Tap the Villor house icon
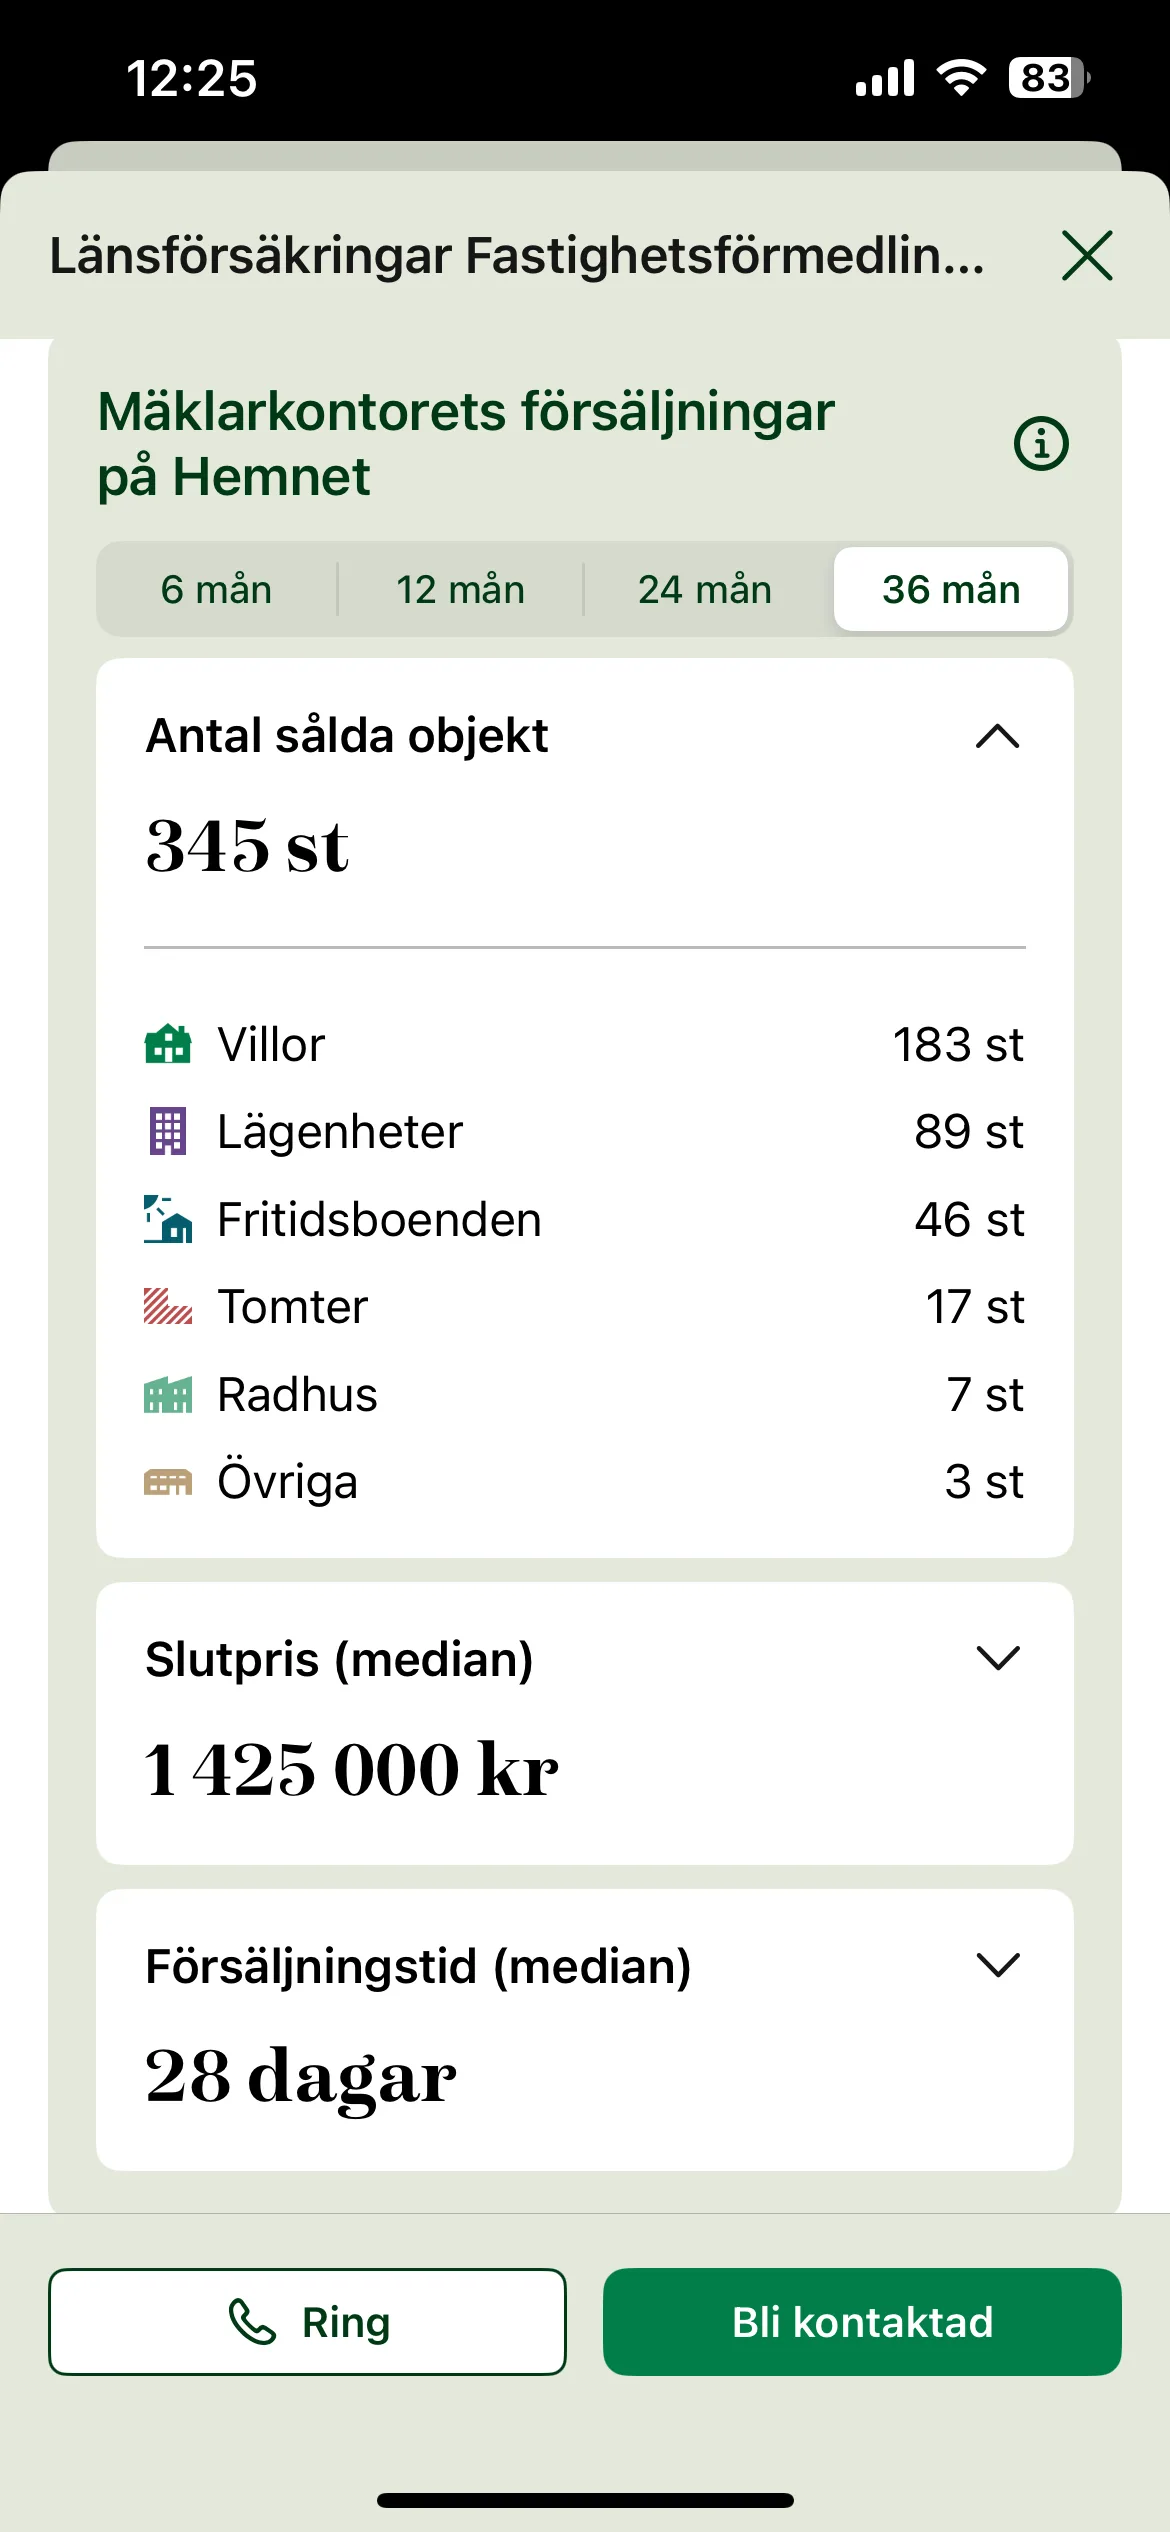 168,1044
